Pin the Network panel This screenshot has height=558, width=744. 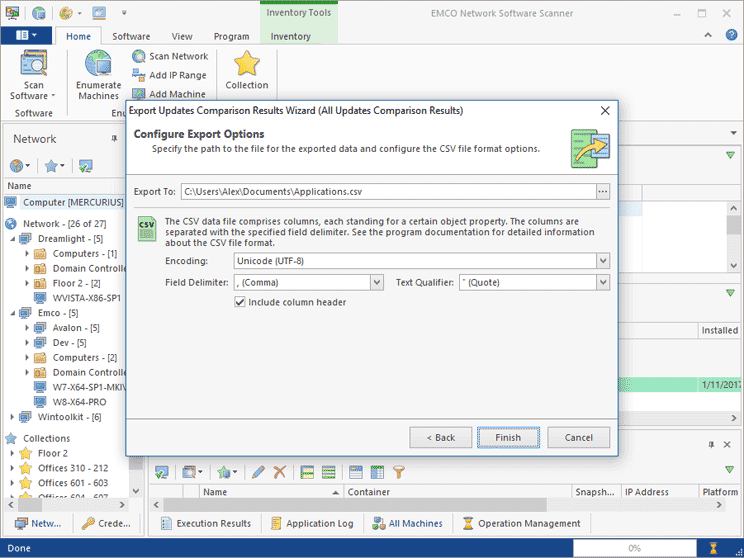coord(114,139)
